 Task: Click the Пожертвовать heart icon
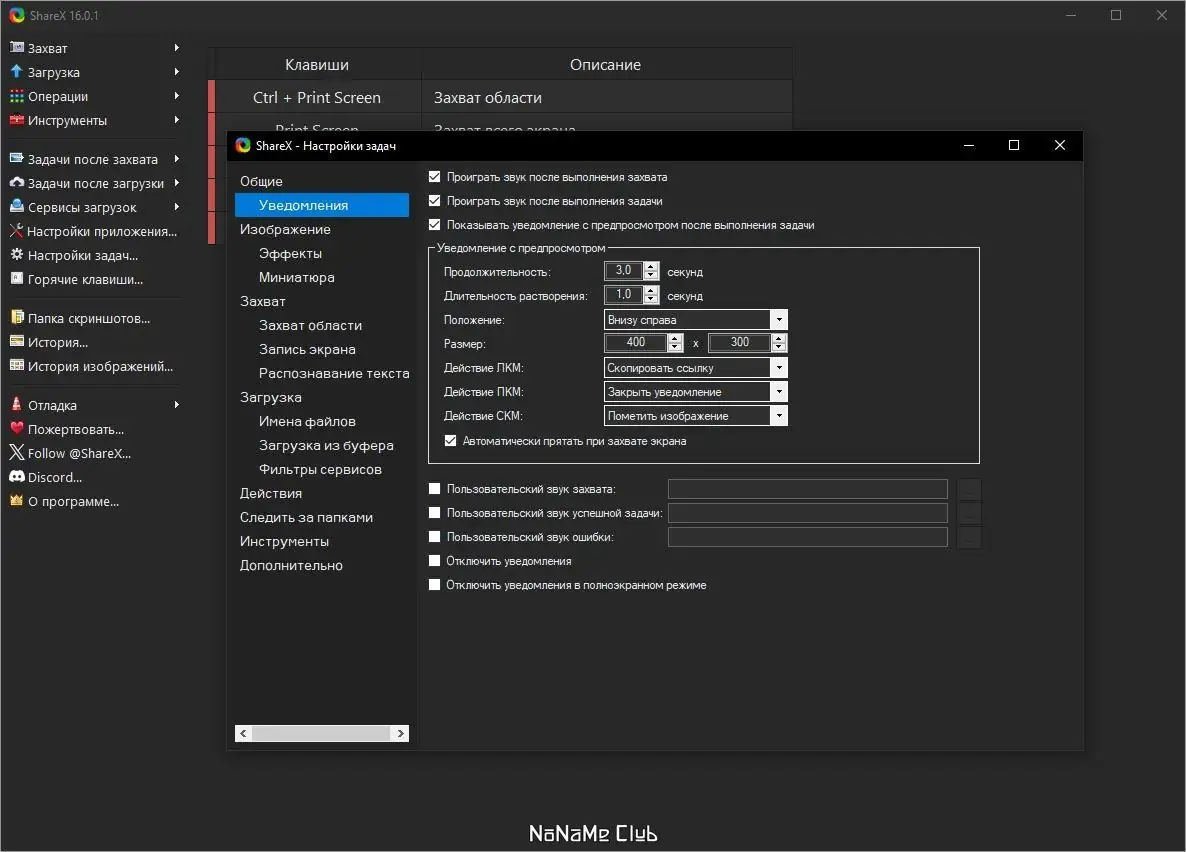click(x=17, y=428)
